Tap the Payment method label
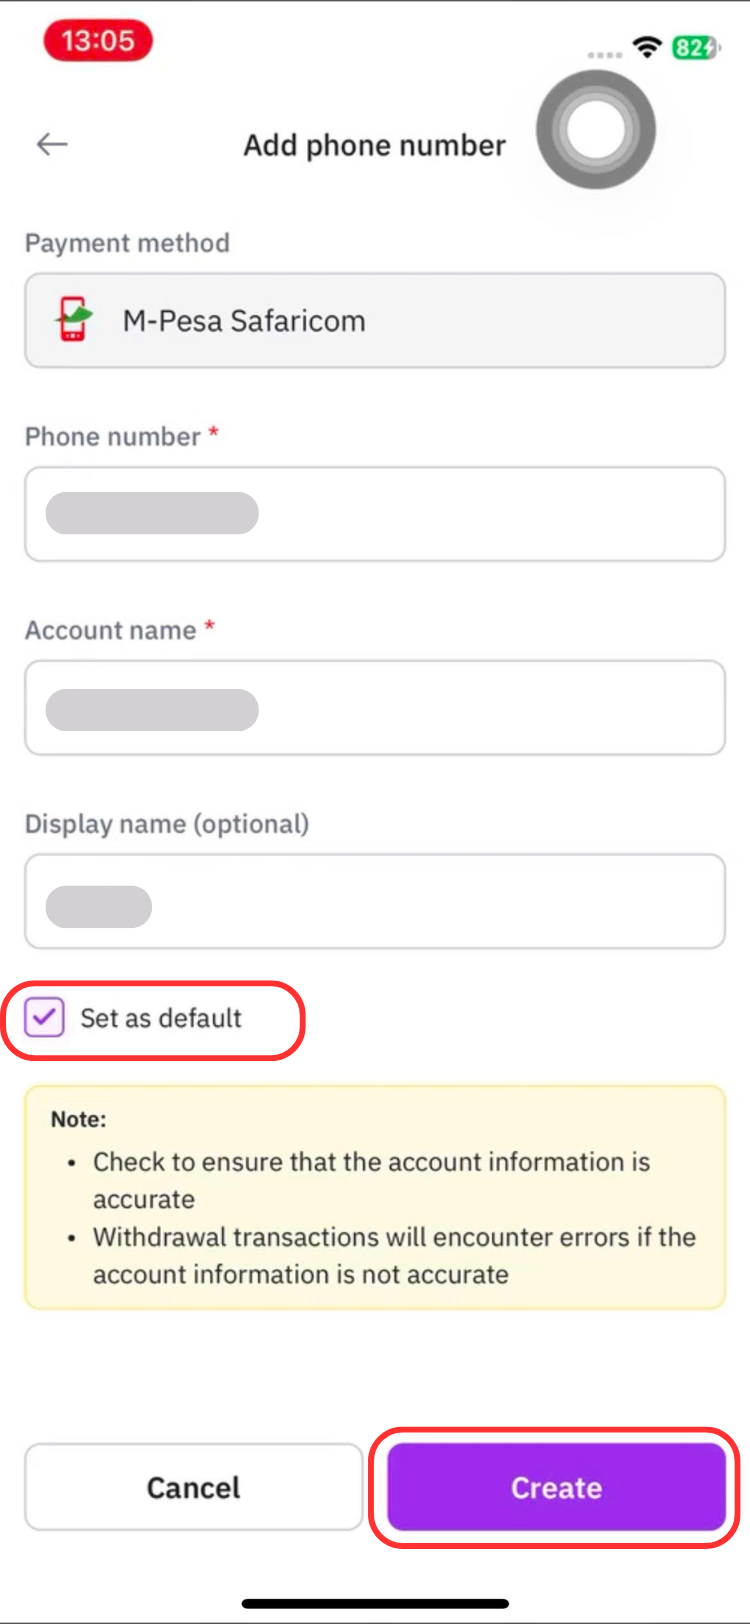This screenshot has height=1624, width=750. [127, 243]
